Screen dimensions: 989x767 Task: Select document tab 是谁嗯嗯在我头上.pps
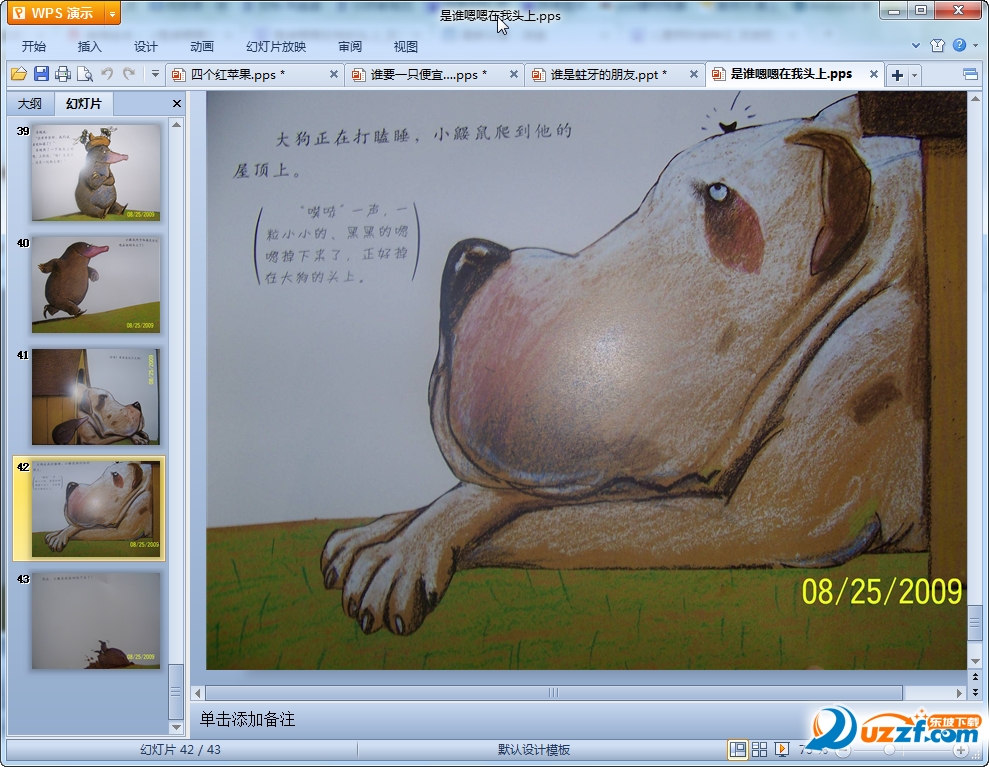[795, 74]
